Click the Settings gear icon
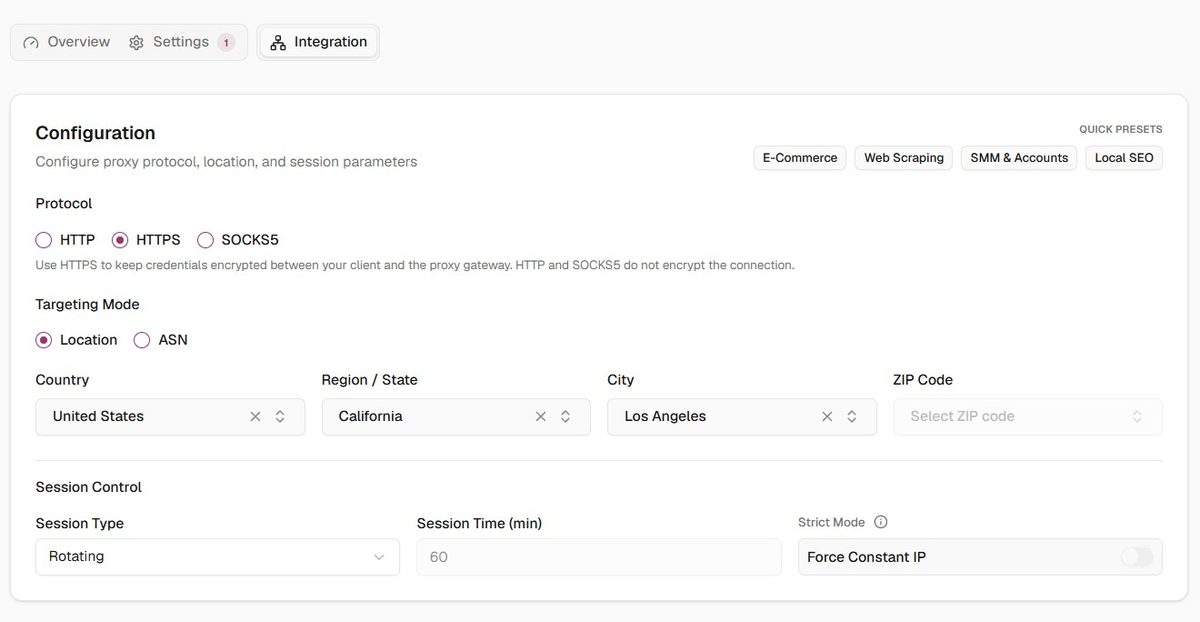The height and width of the screenshot is (622, 1200). coord(136,43)
